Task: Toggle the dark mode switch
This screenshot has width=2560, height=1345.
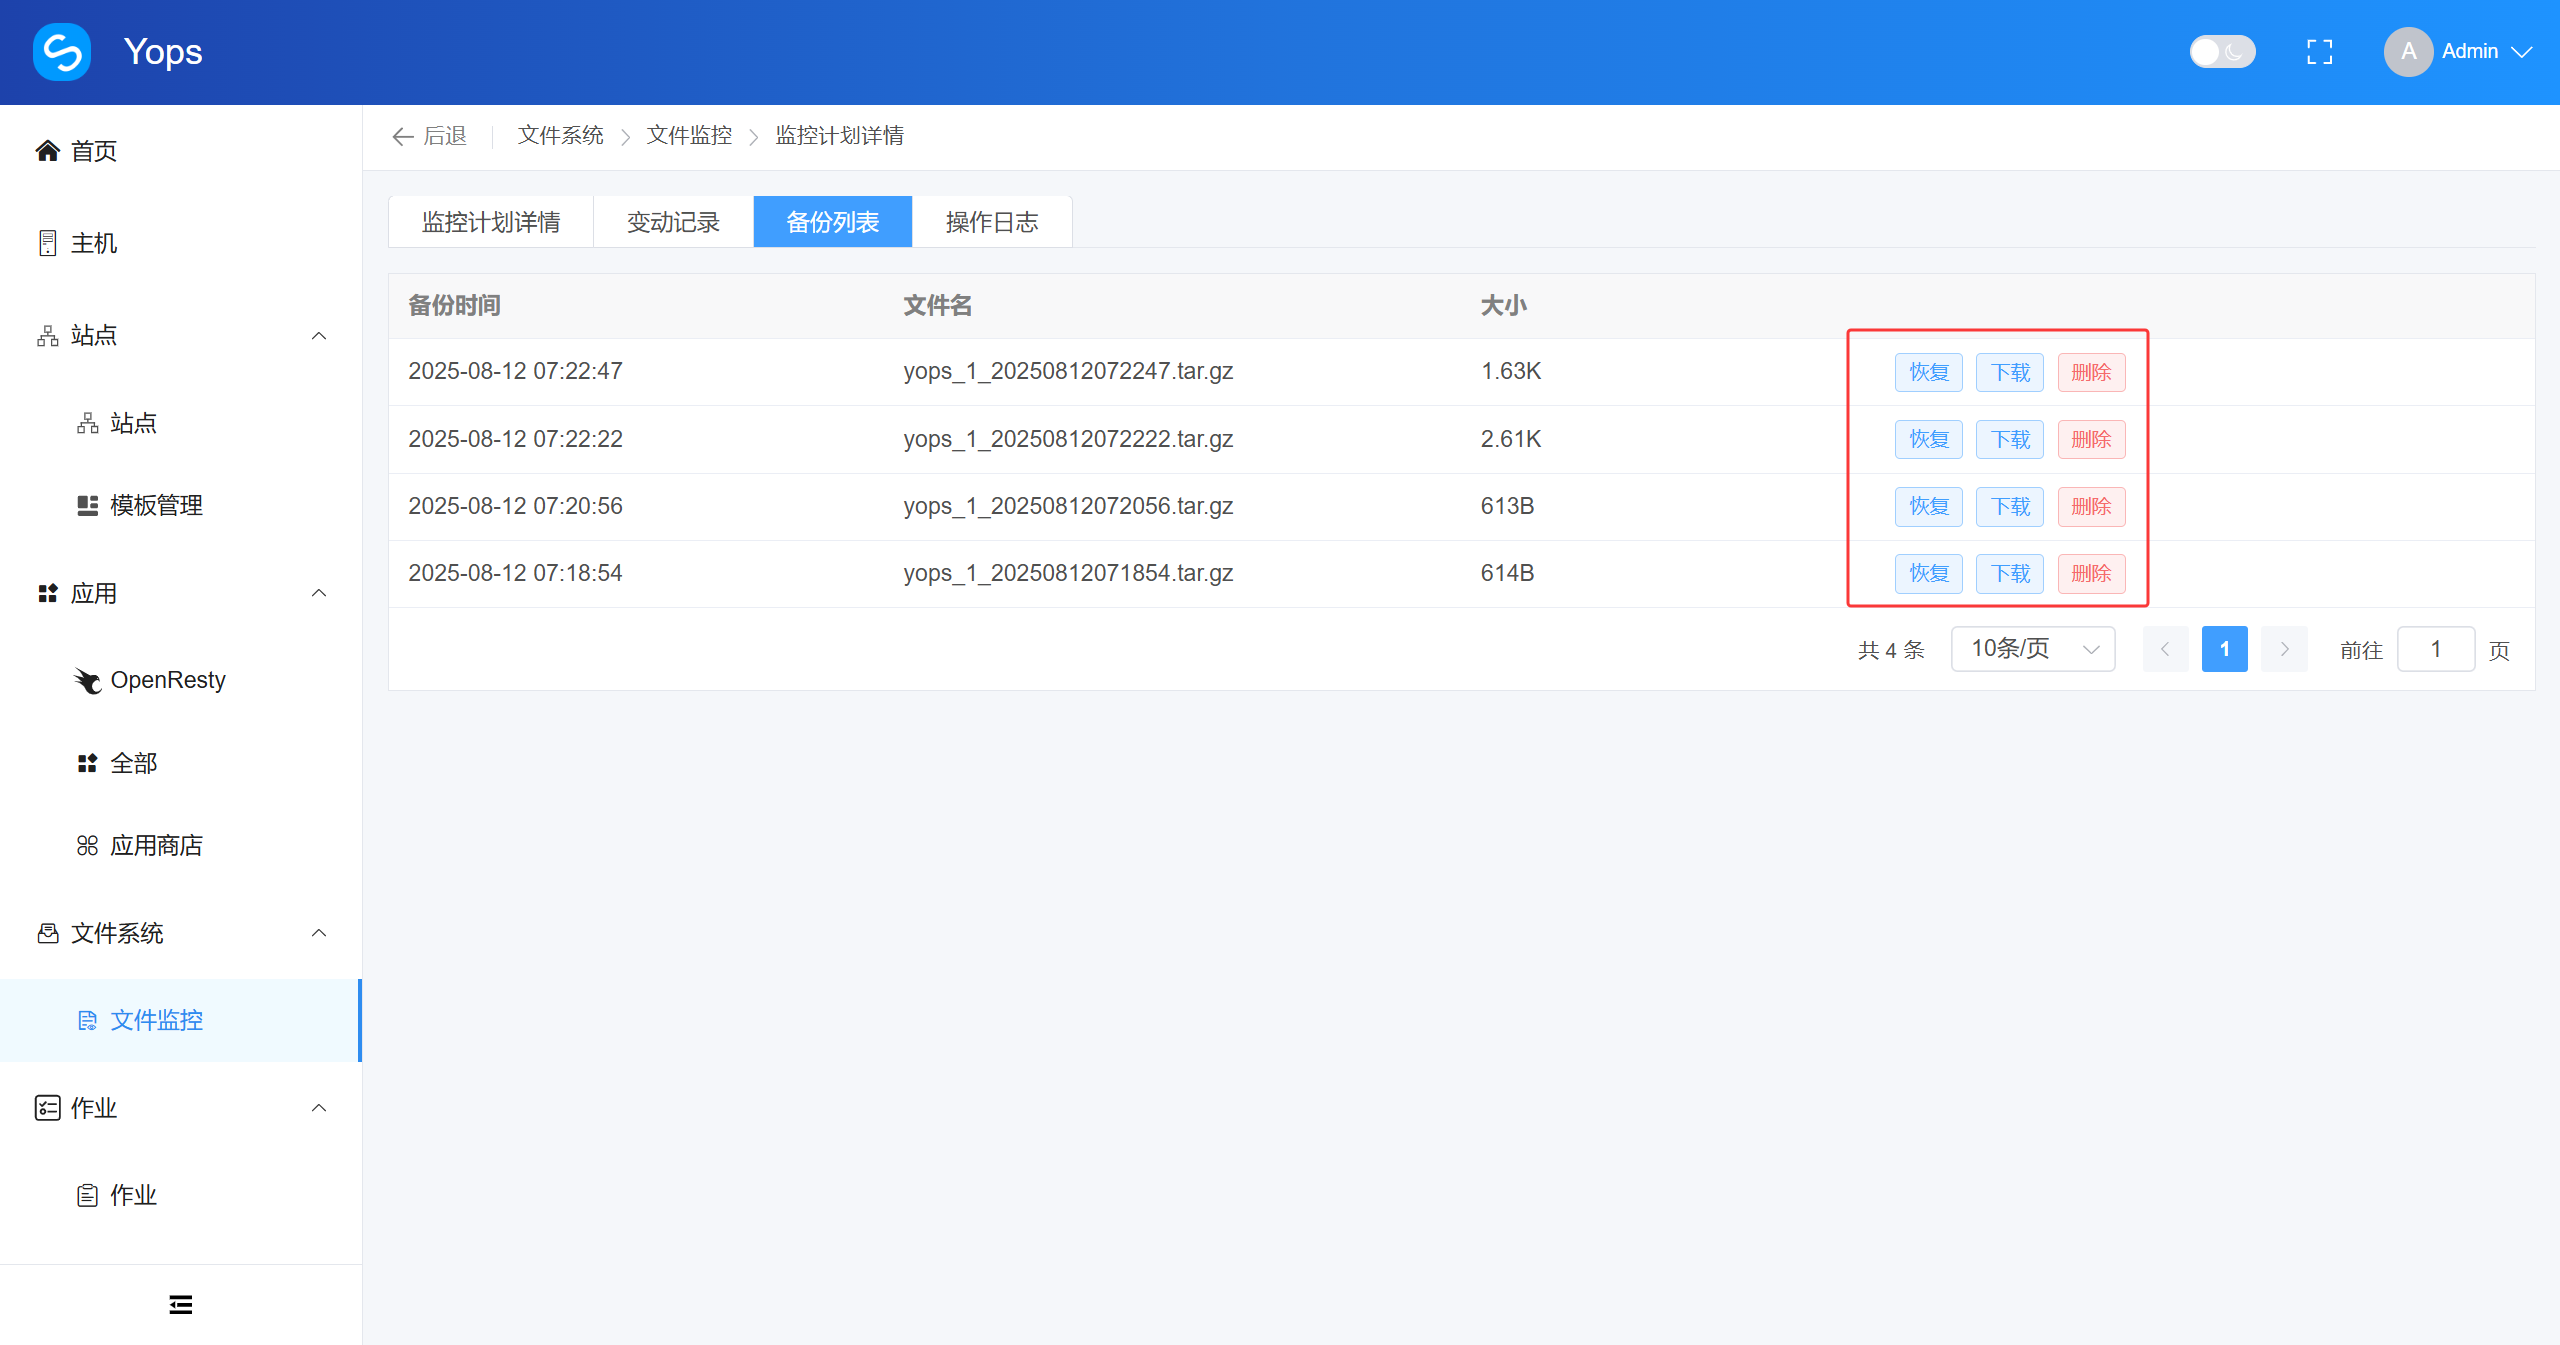Action: (2221, 52)
